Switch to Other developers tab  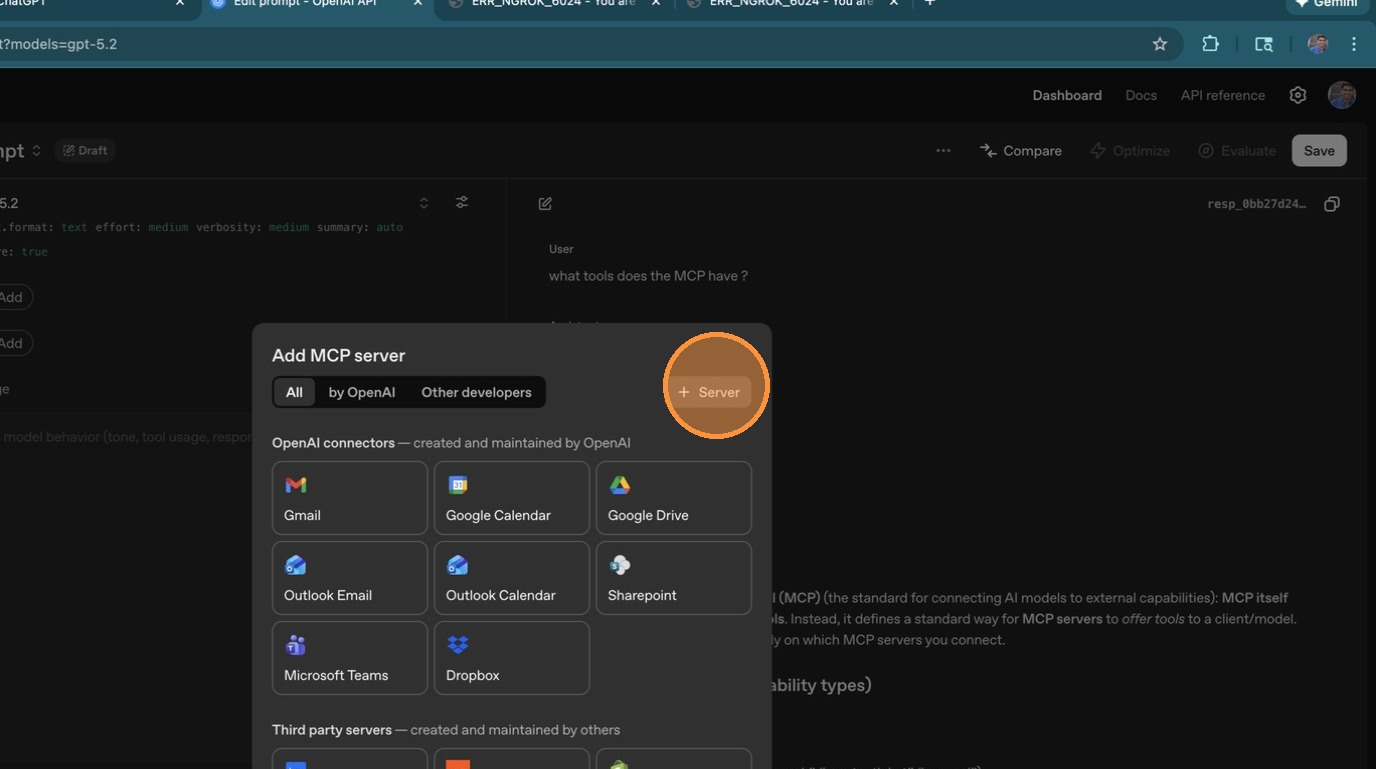[x=476, y=392]
